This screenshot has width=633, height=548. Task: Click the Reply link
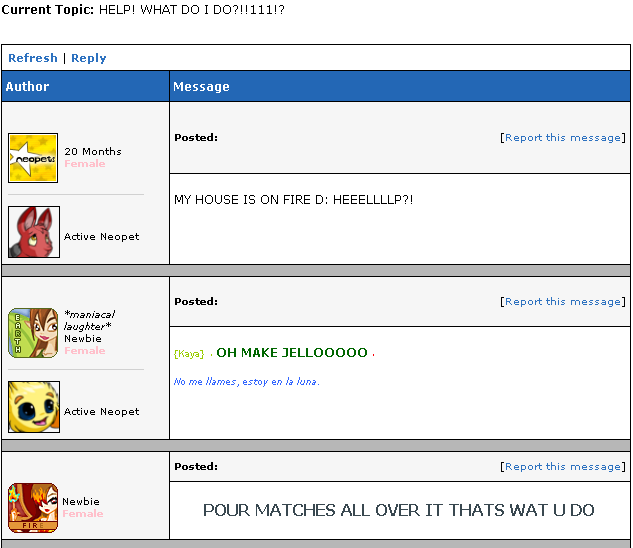(89, 58)
